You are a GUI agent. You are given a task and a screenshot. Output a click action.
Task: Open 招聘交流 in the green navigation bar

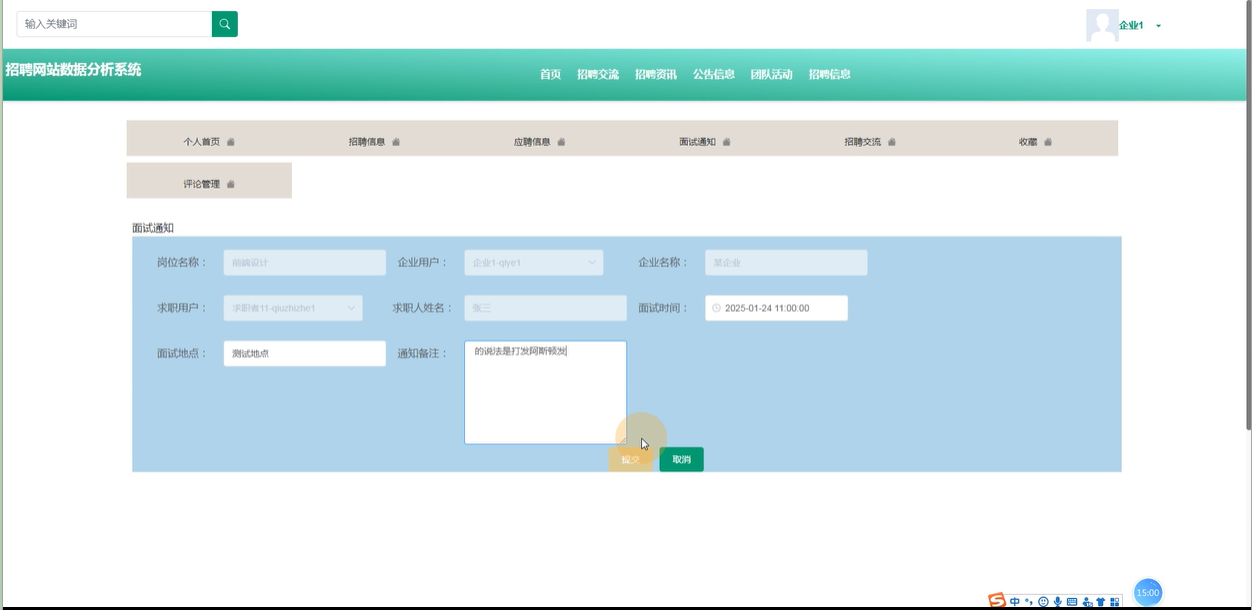coord(598,75)
